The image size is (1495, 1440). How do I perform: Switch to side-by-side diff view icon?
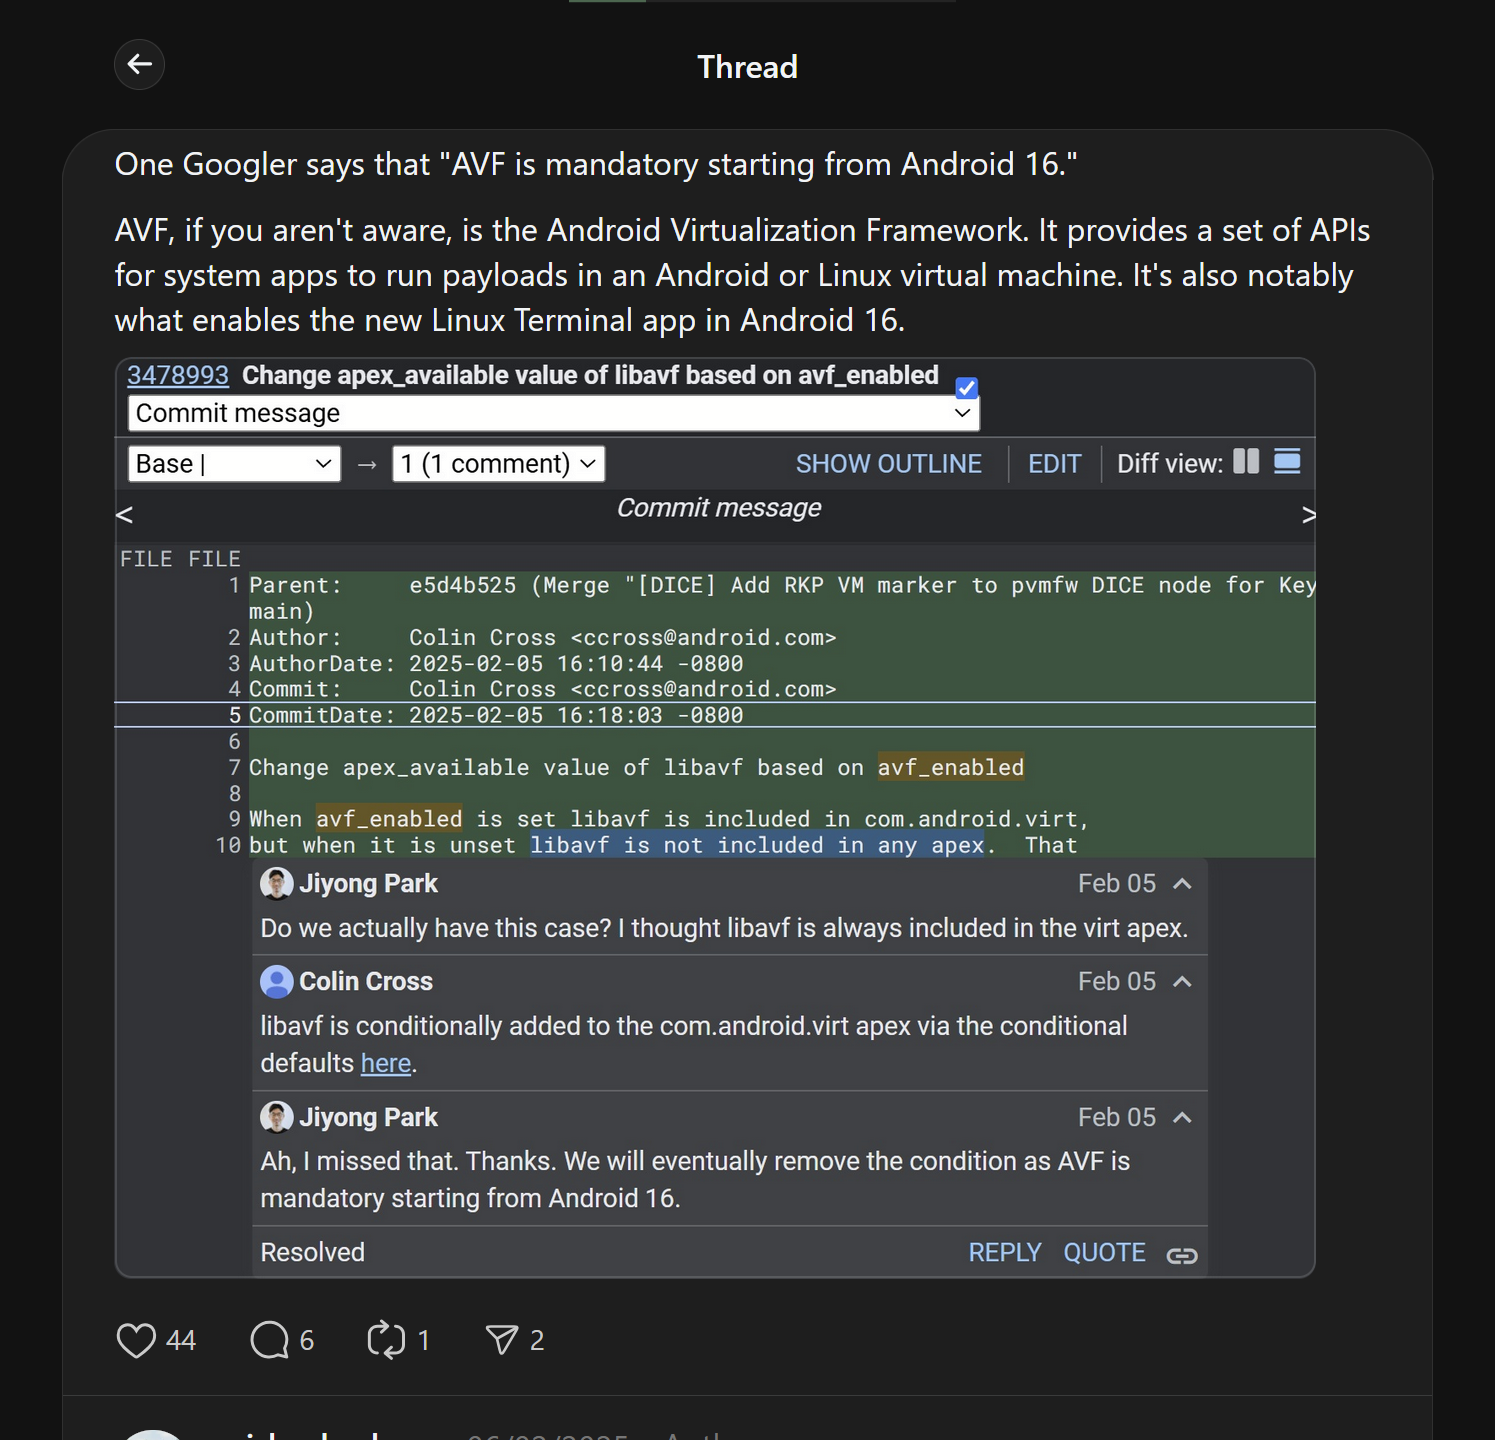(x=1246, y=462)
